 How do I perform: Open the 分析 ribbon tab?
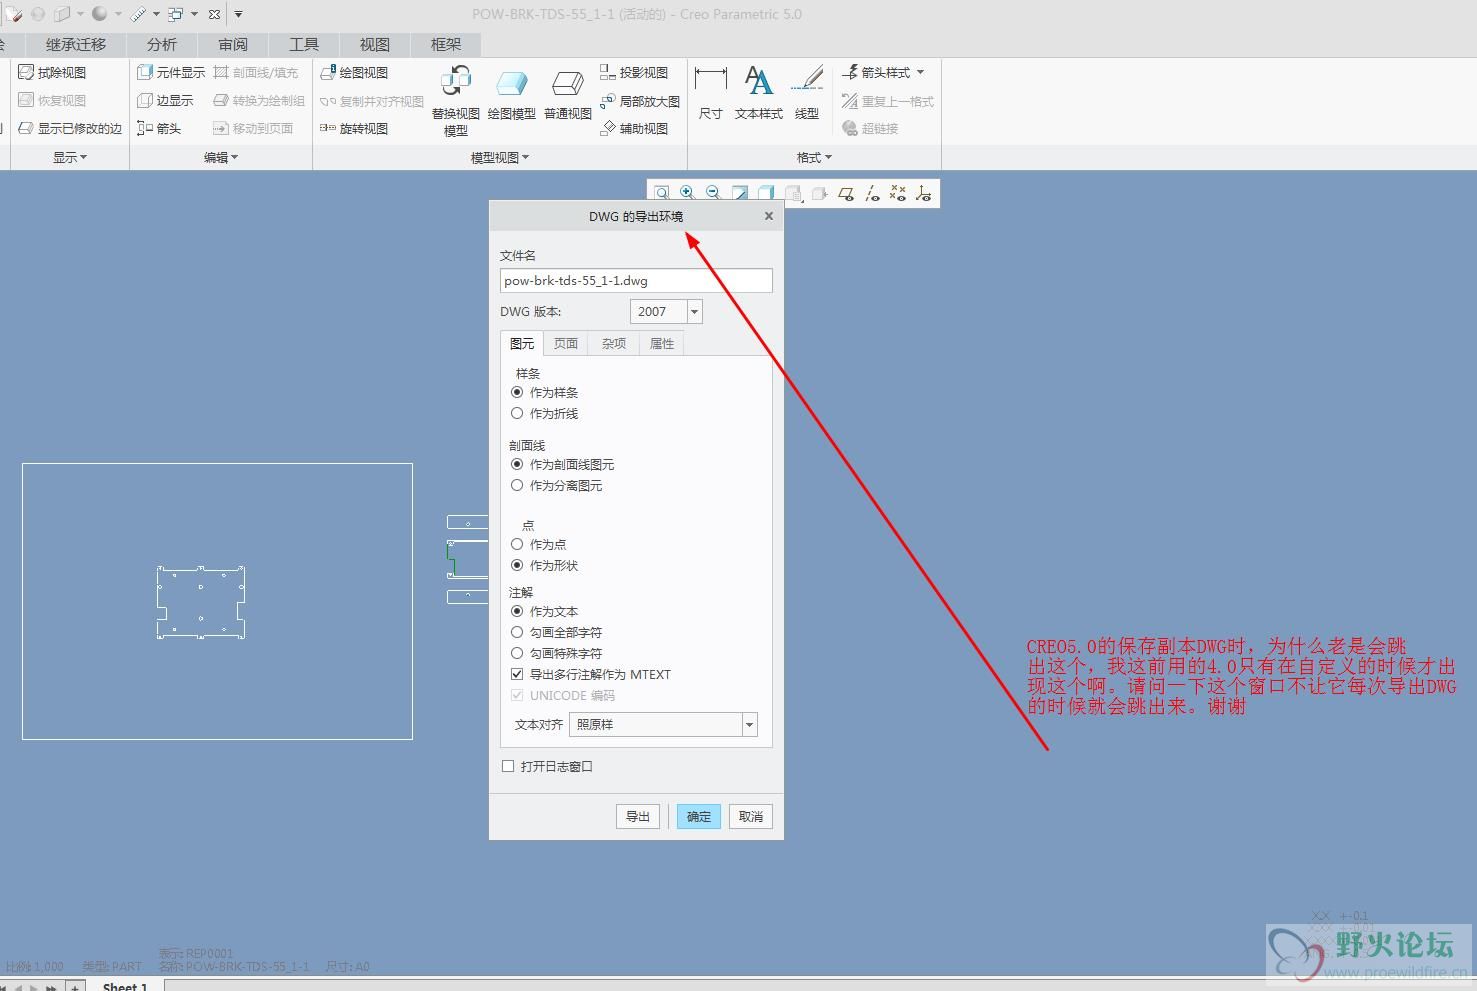pyautogui.click(x=162, y=44)
